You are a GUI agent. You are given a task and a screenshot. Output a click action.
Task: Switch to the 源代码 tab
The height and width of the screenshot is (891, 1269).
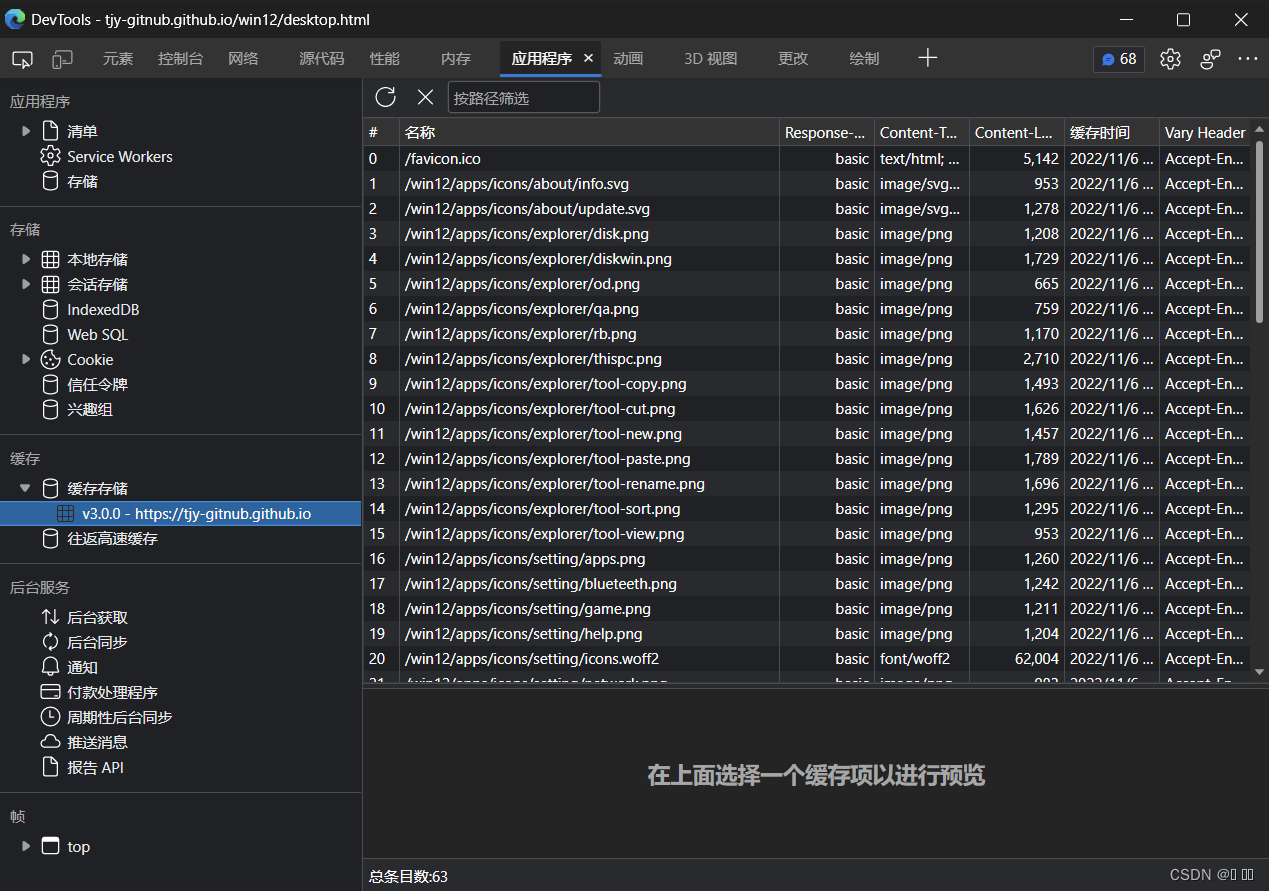321,59
